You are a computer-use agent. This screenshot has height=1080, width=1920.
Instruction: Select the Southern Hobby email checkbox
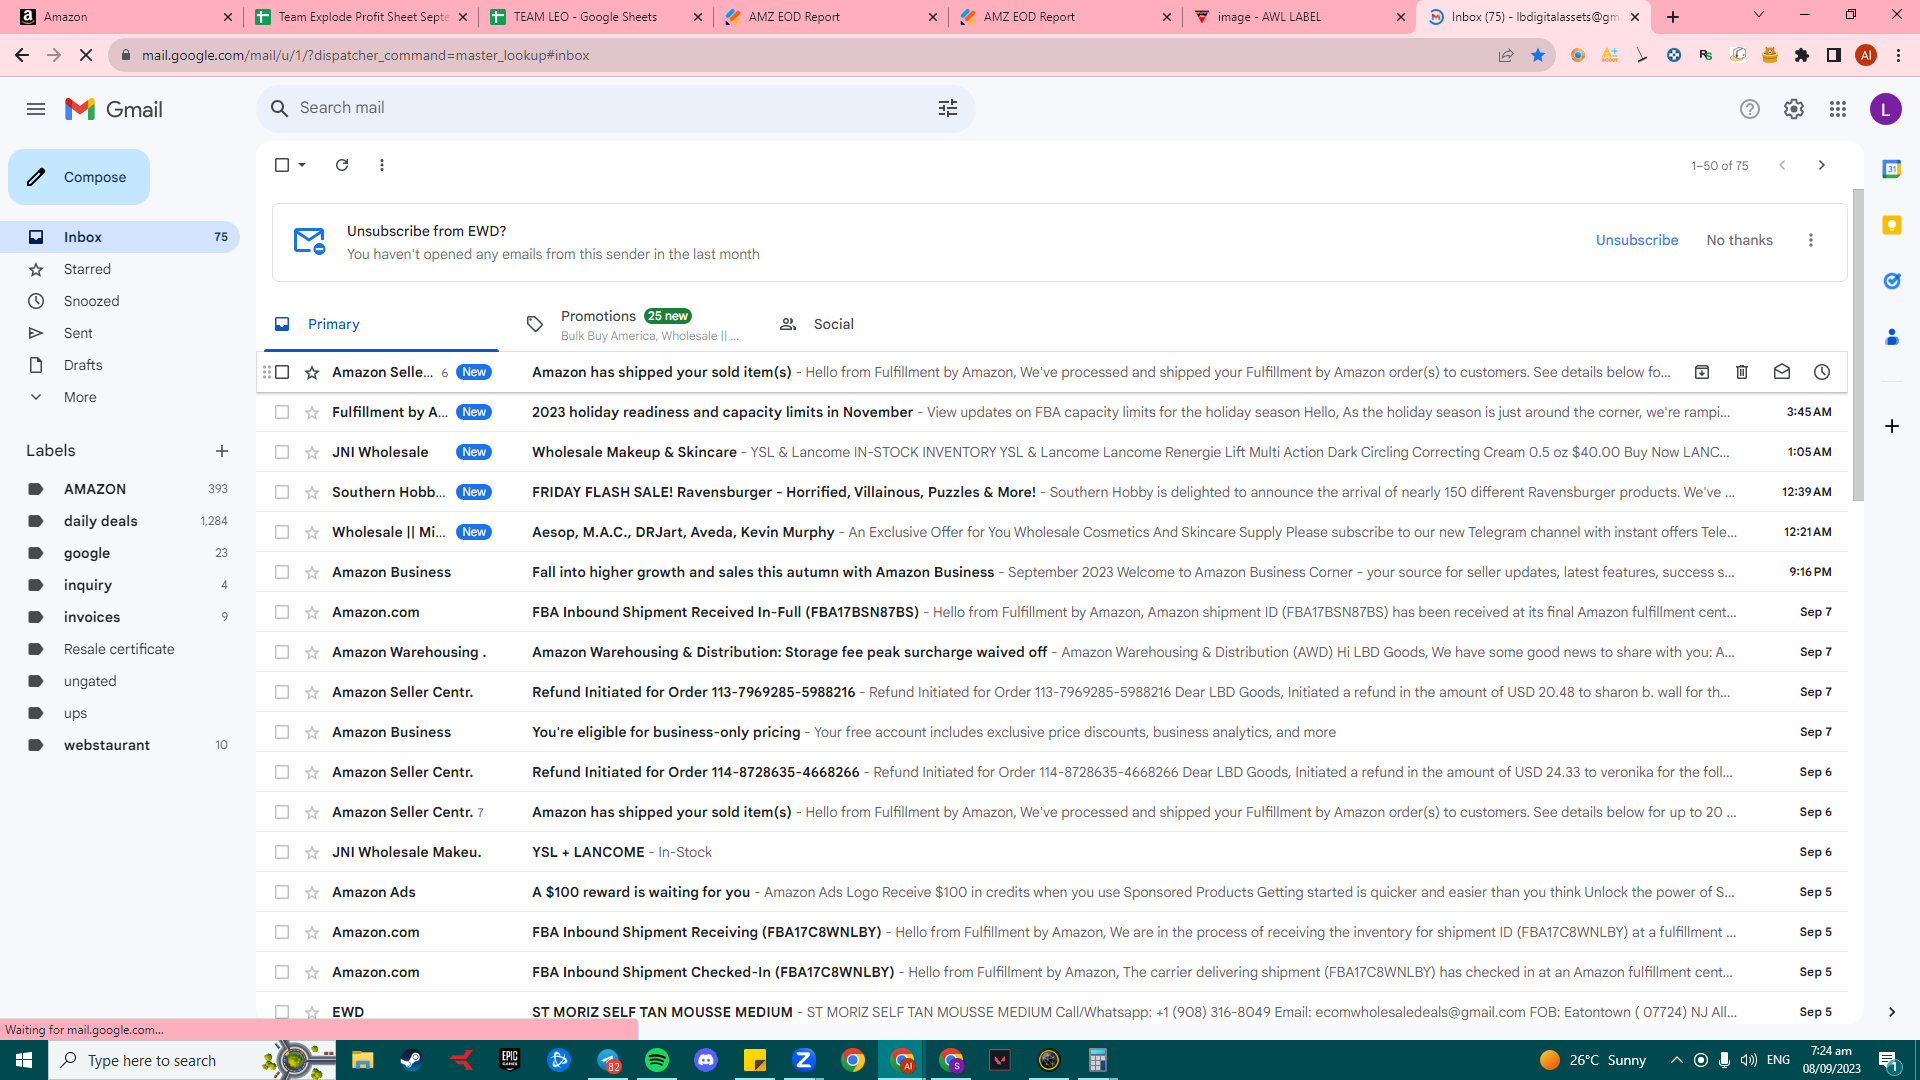(x=282, y=492)
